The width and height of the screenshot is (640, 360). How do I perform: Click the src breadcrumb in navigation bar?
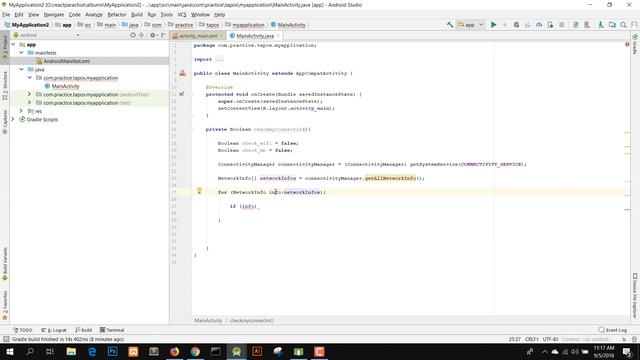tap(84, 25)
